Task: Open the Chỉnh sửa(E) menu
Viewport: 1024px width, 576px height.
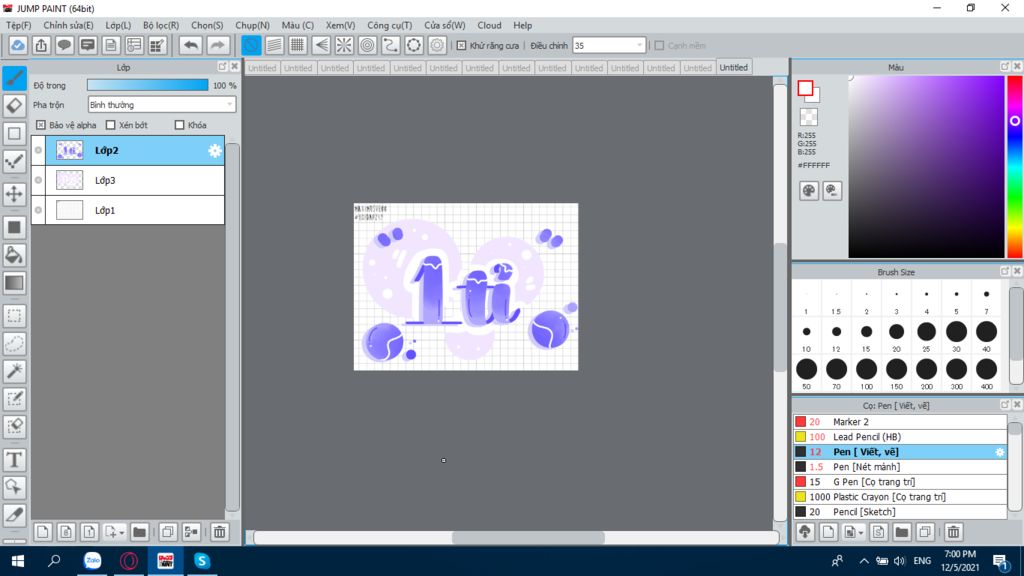Action: coord(69,25)
